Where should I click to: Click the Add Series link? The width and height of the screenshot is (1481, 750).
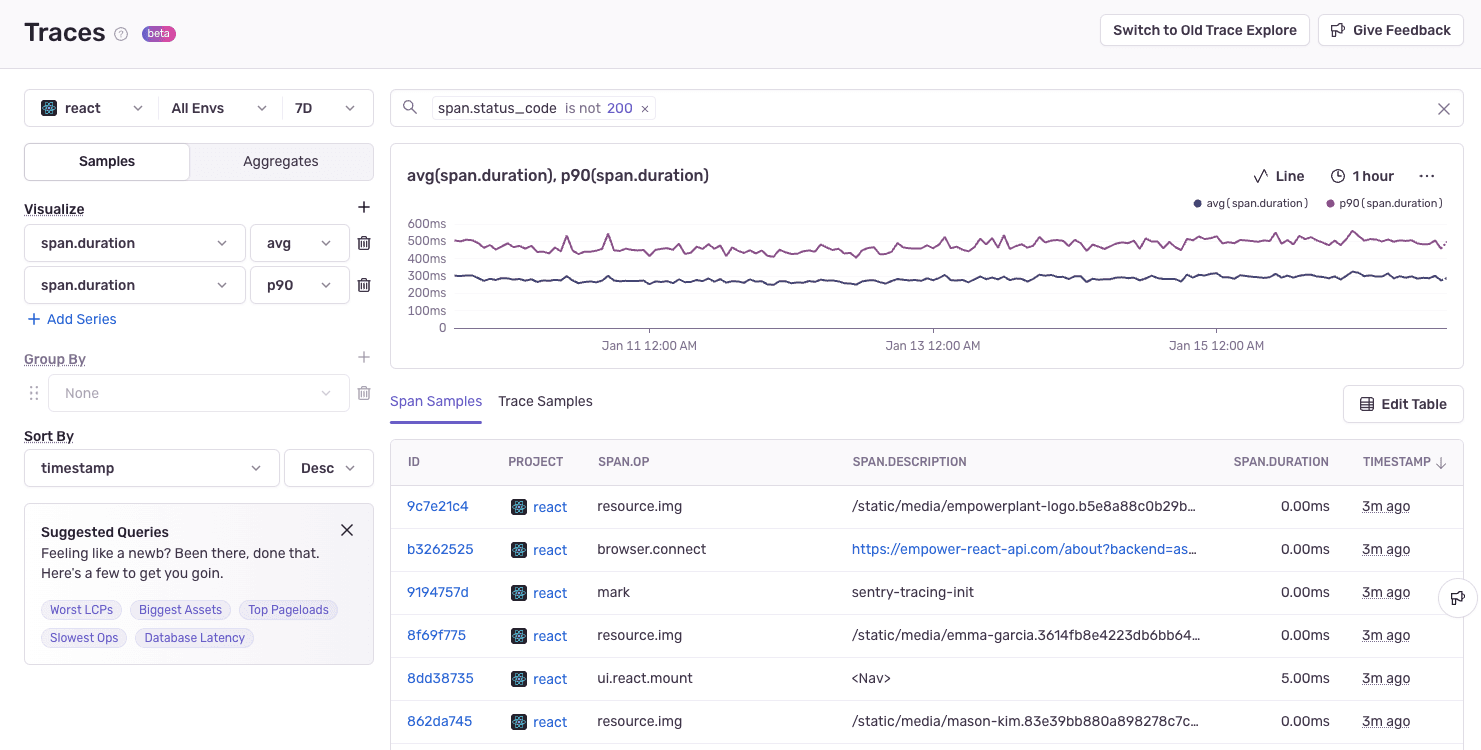point(71,318)
